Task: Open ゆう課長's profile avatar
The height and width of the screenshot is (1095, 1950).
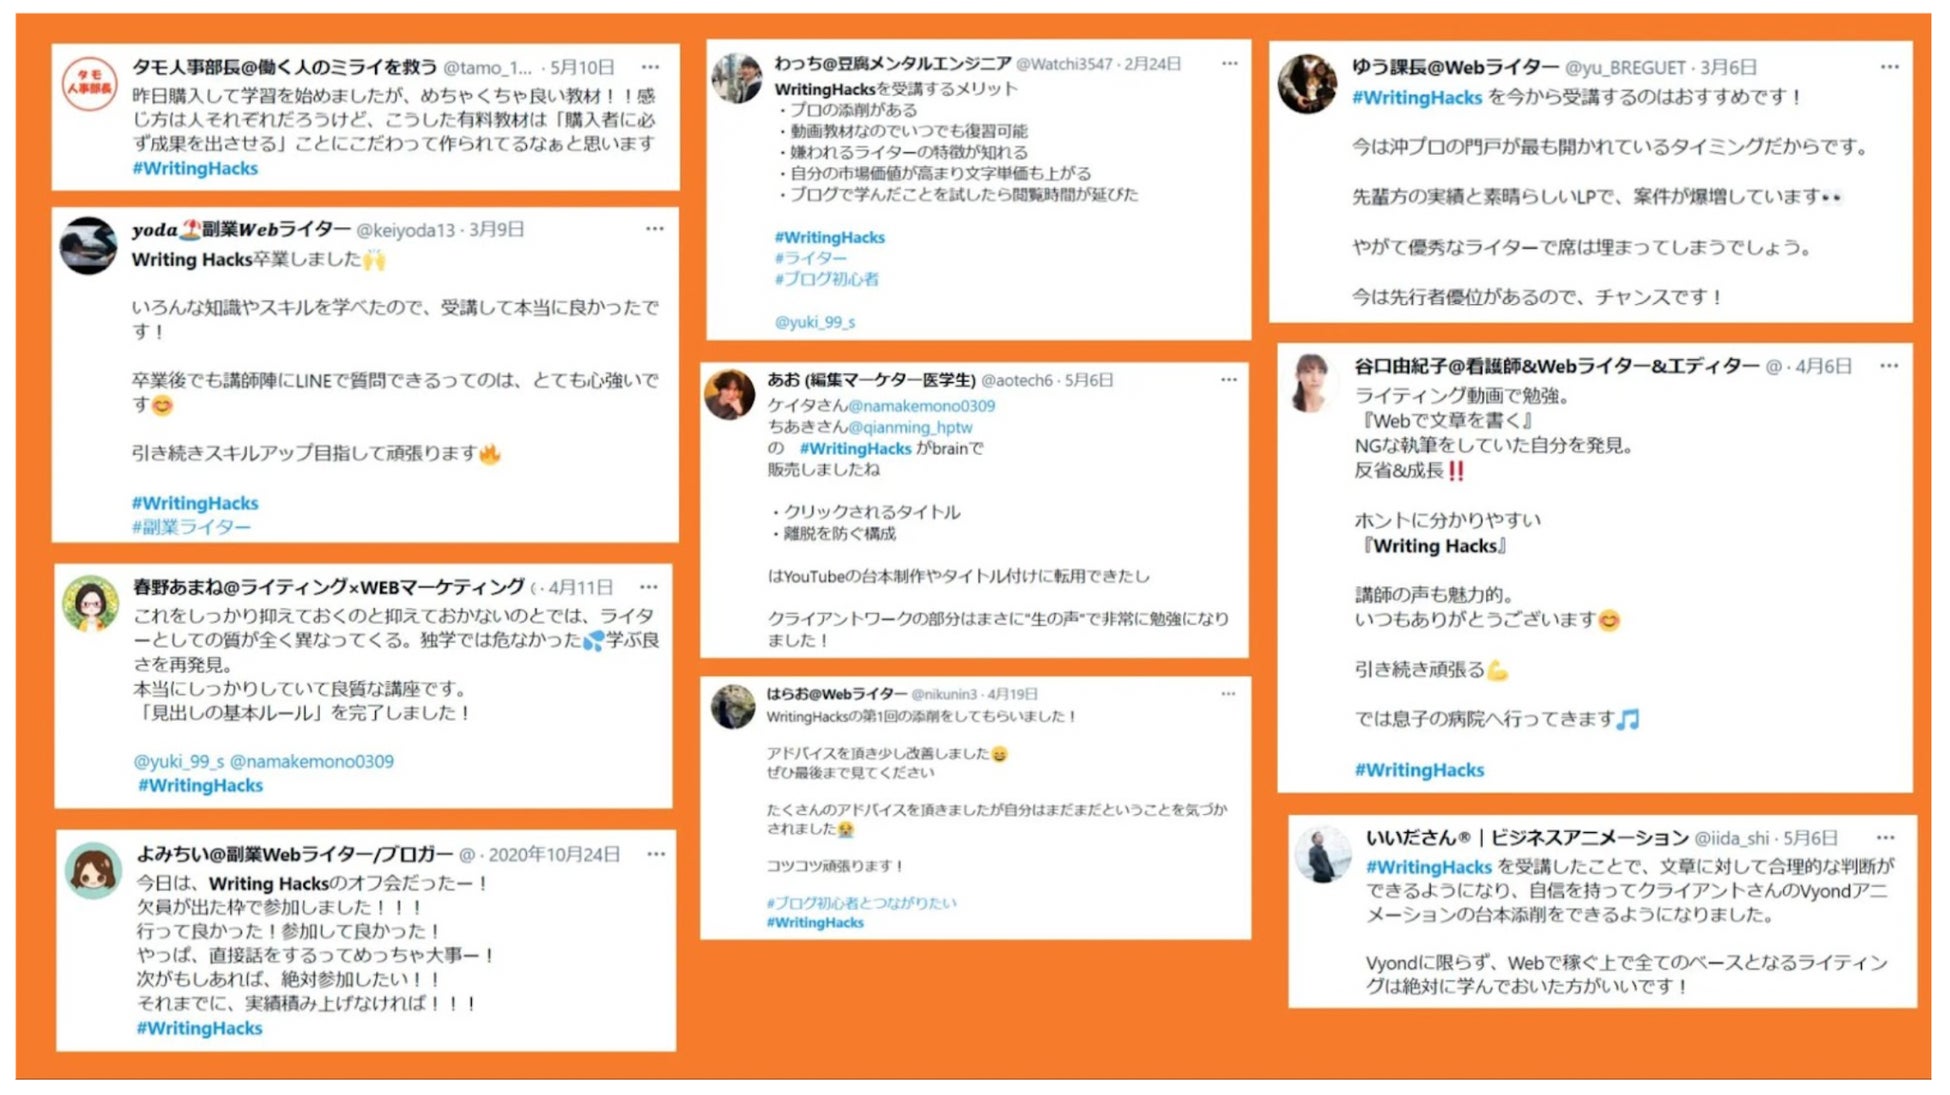Action: [x=1307, y=83]
